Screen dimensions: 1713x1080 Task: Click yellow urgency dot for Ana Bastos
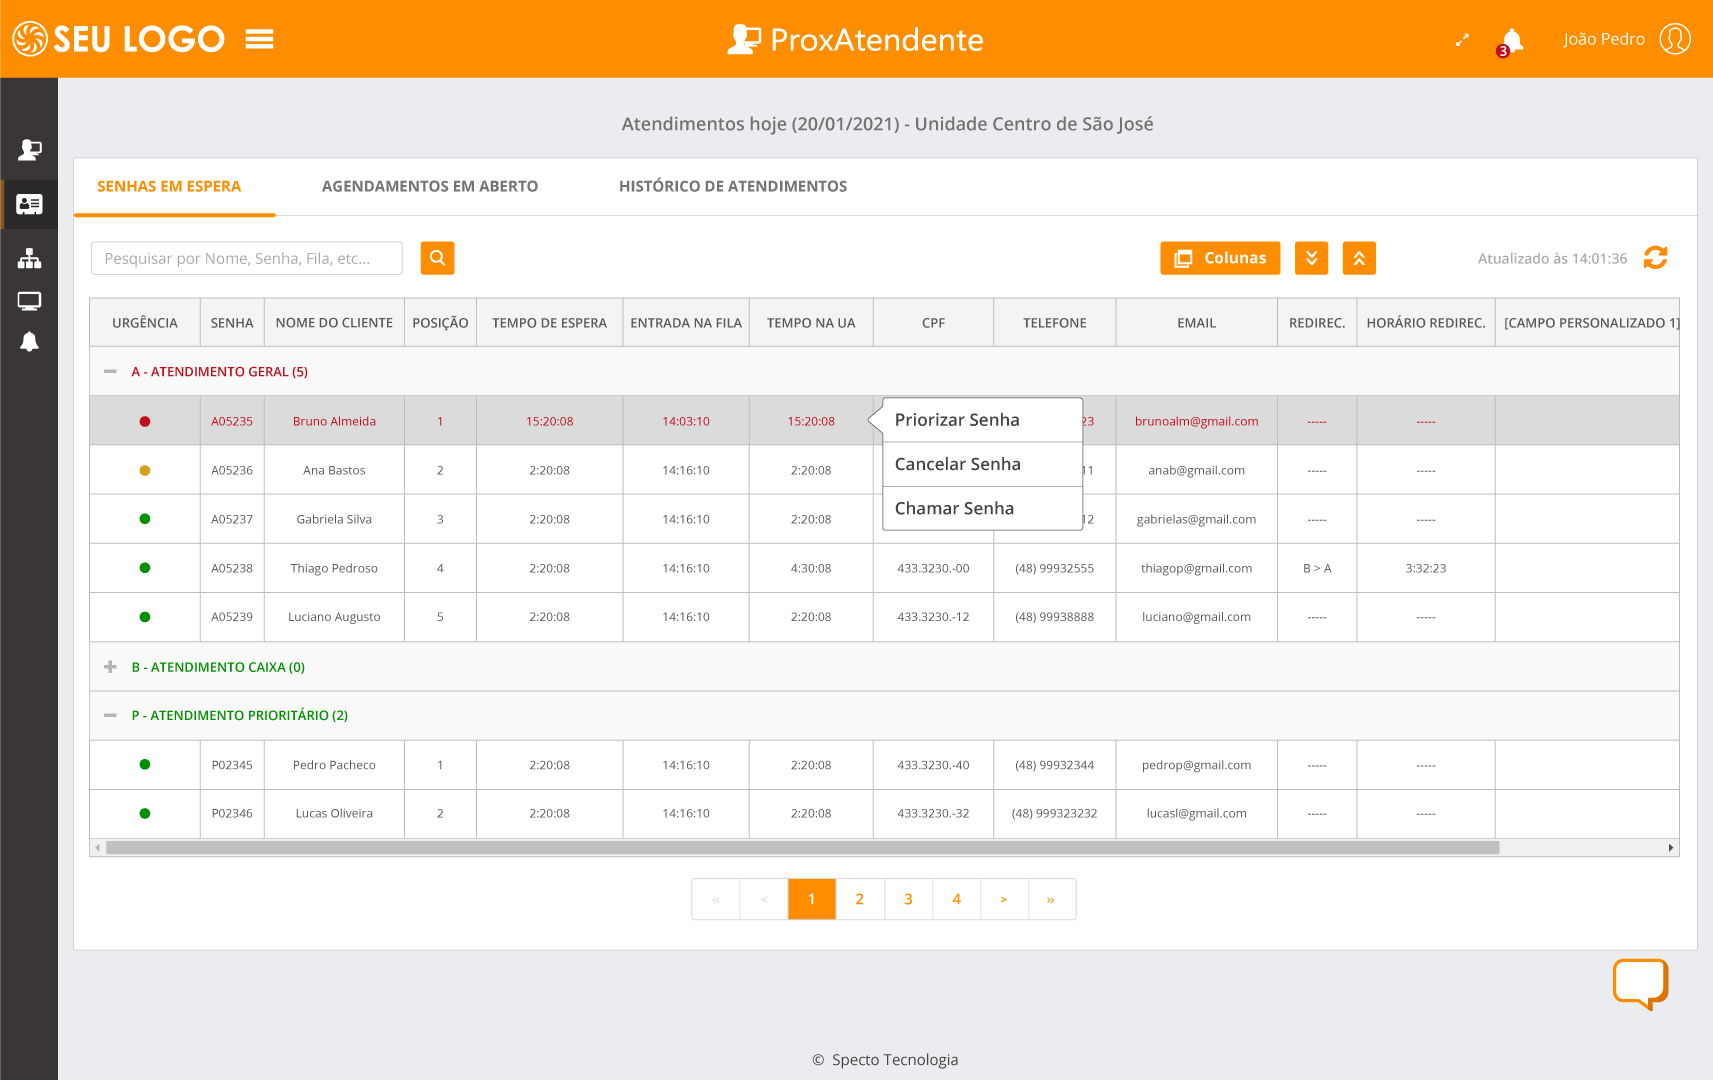[145, 470]
